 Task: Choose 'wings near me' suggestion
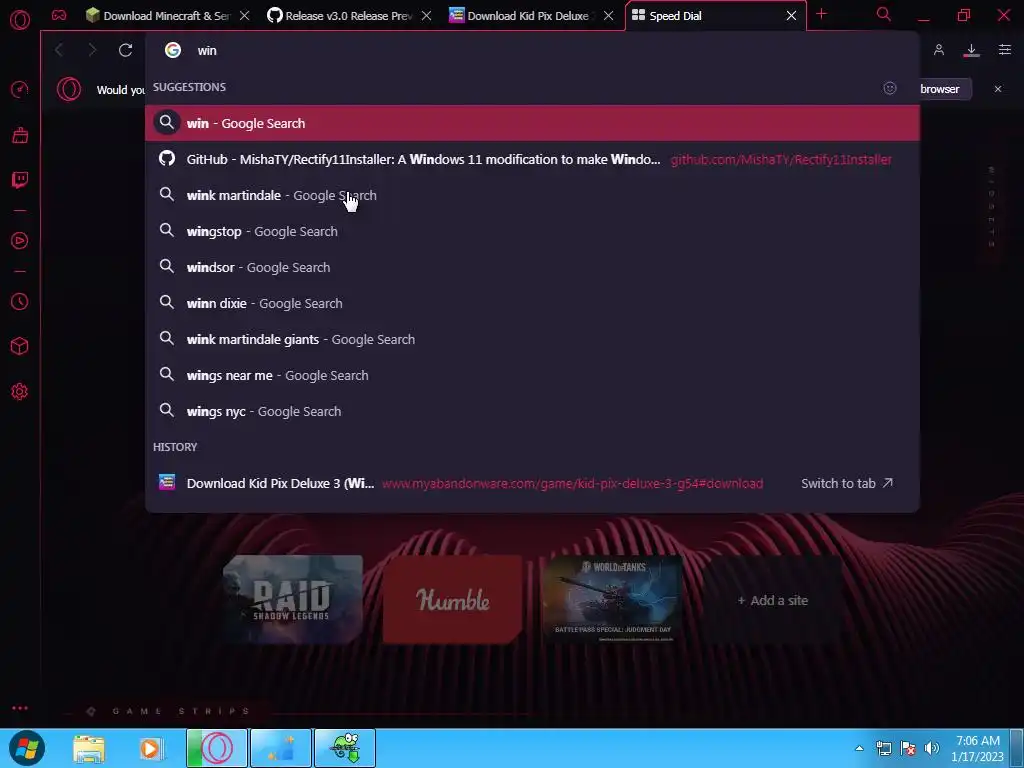click(x=532, y=375)
